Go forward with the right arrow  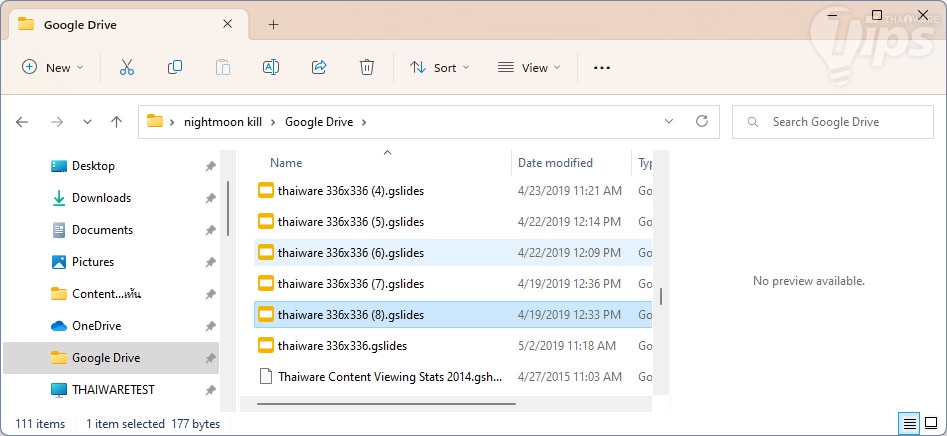57,122
